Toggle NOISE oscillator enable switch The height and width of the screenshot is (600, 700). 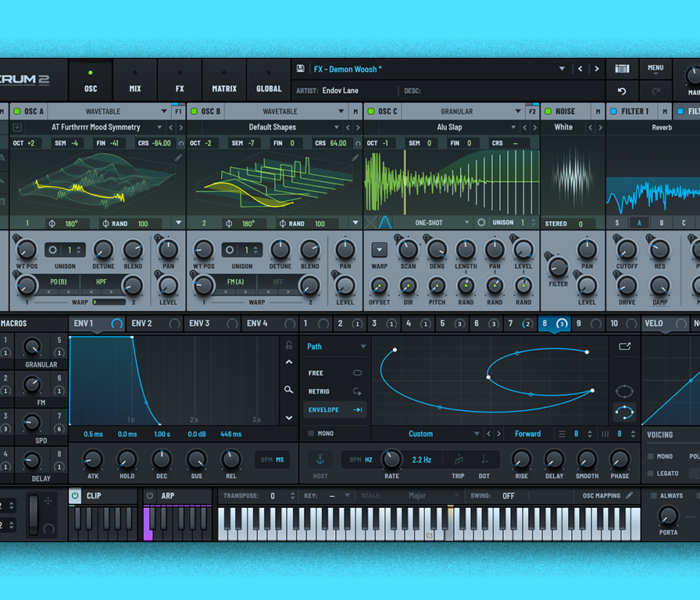point(548,111)
